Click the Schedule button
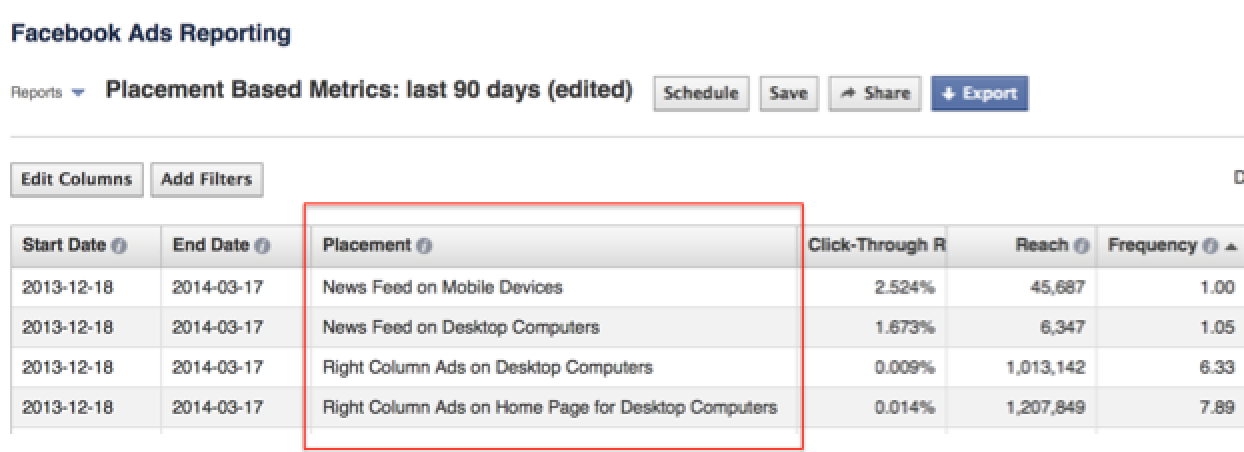The image size is (1244, 452). click(x=700, y=93)
